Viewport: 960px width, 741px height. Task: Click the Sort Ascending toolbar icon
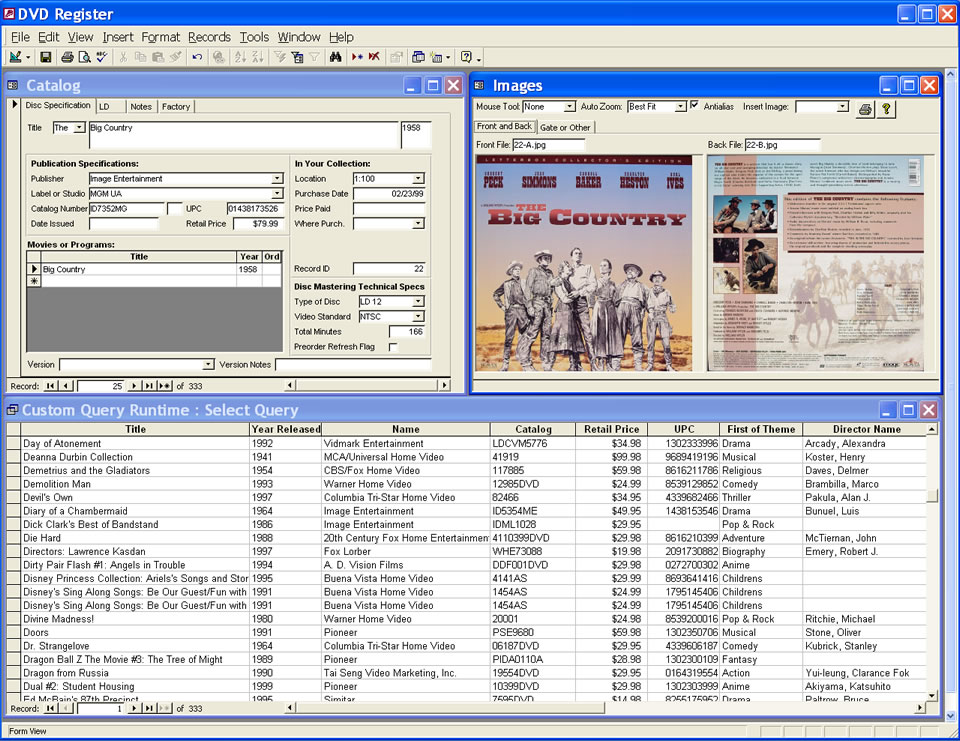(x=240, y=58)
